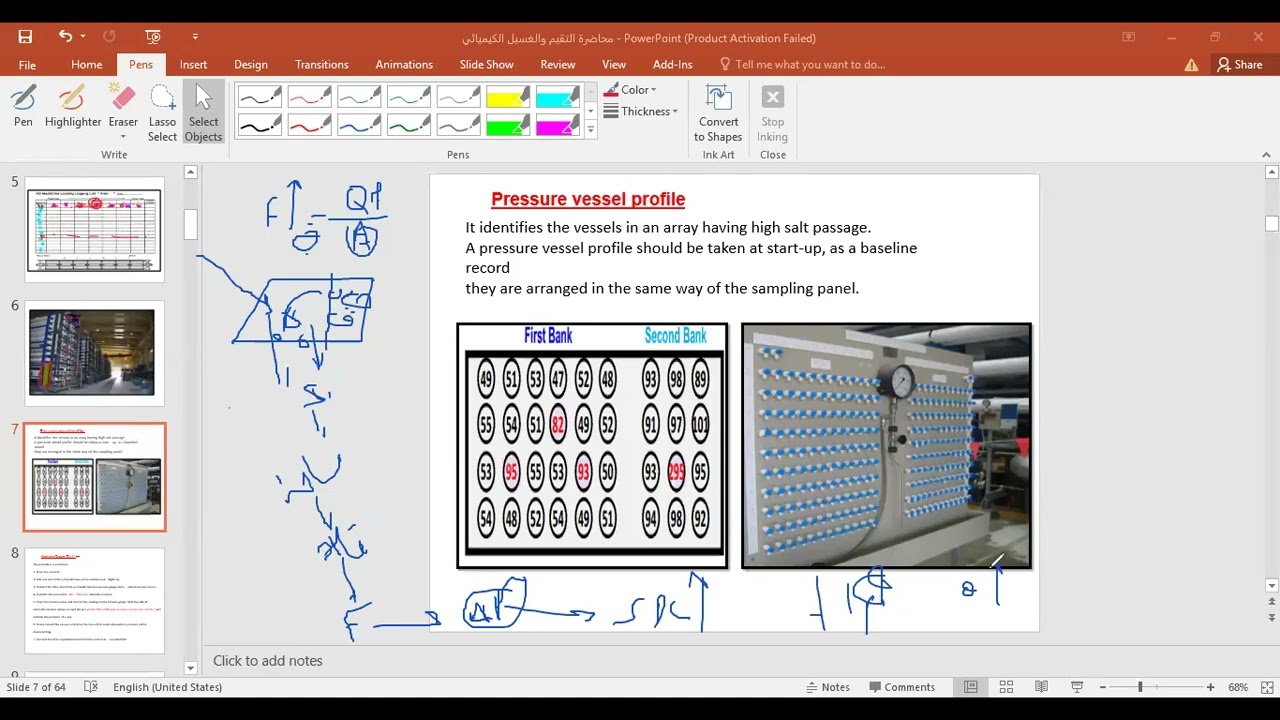Zoom out with the minus button
This screenshot has height=720, width=1280.
[1103, 687]
